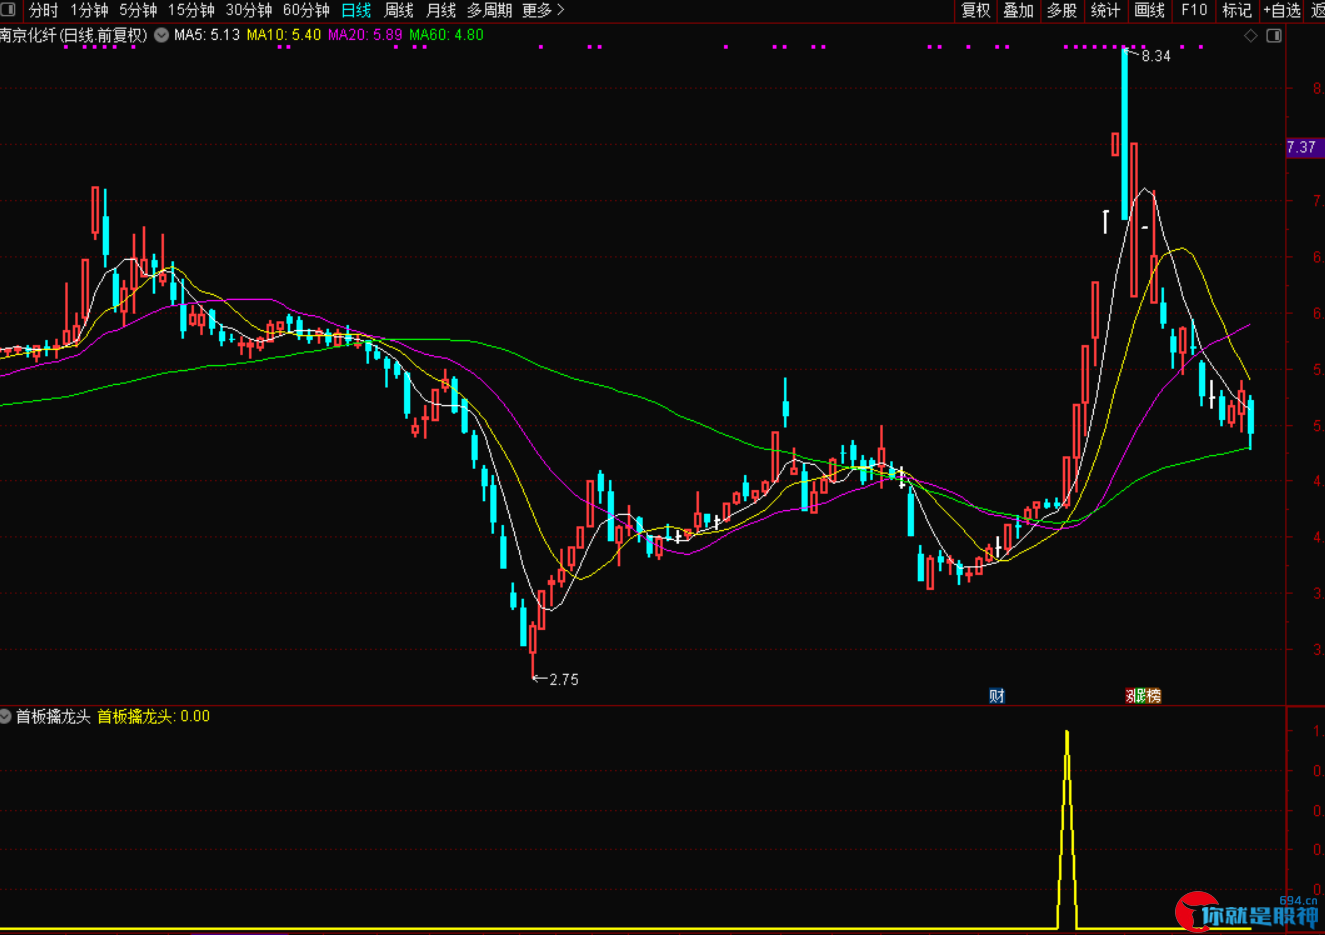Open 多周期 multi-period view
Viewport: 1325px width, 935px height.
[x=489, y=10]
